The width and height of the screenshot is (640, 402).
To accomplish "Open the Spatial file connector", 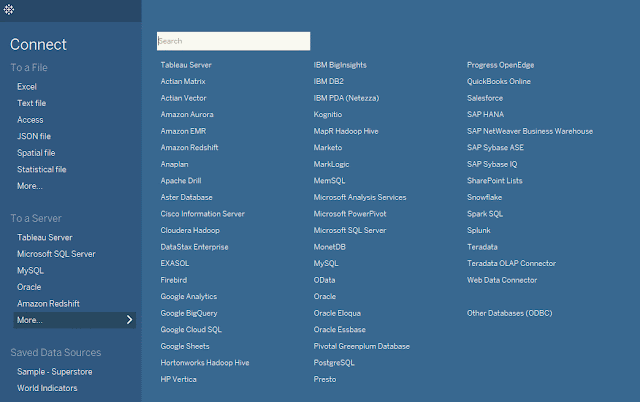I will [36, 153].
